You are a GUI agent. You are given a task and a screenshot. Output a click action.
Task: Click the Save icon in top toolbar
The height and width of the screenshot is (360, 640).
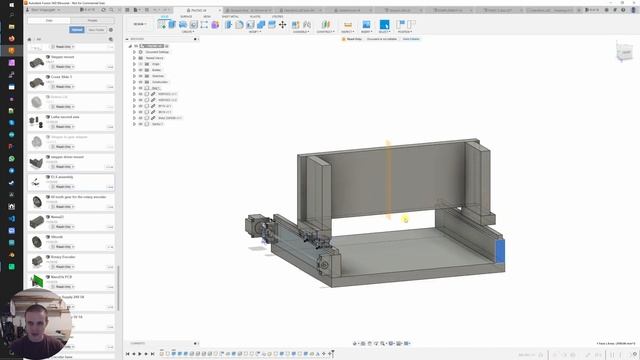tap(147, 10)
